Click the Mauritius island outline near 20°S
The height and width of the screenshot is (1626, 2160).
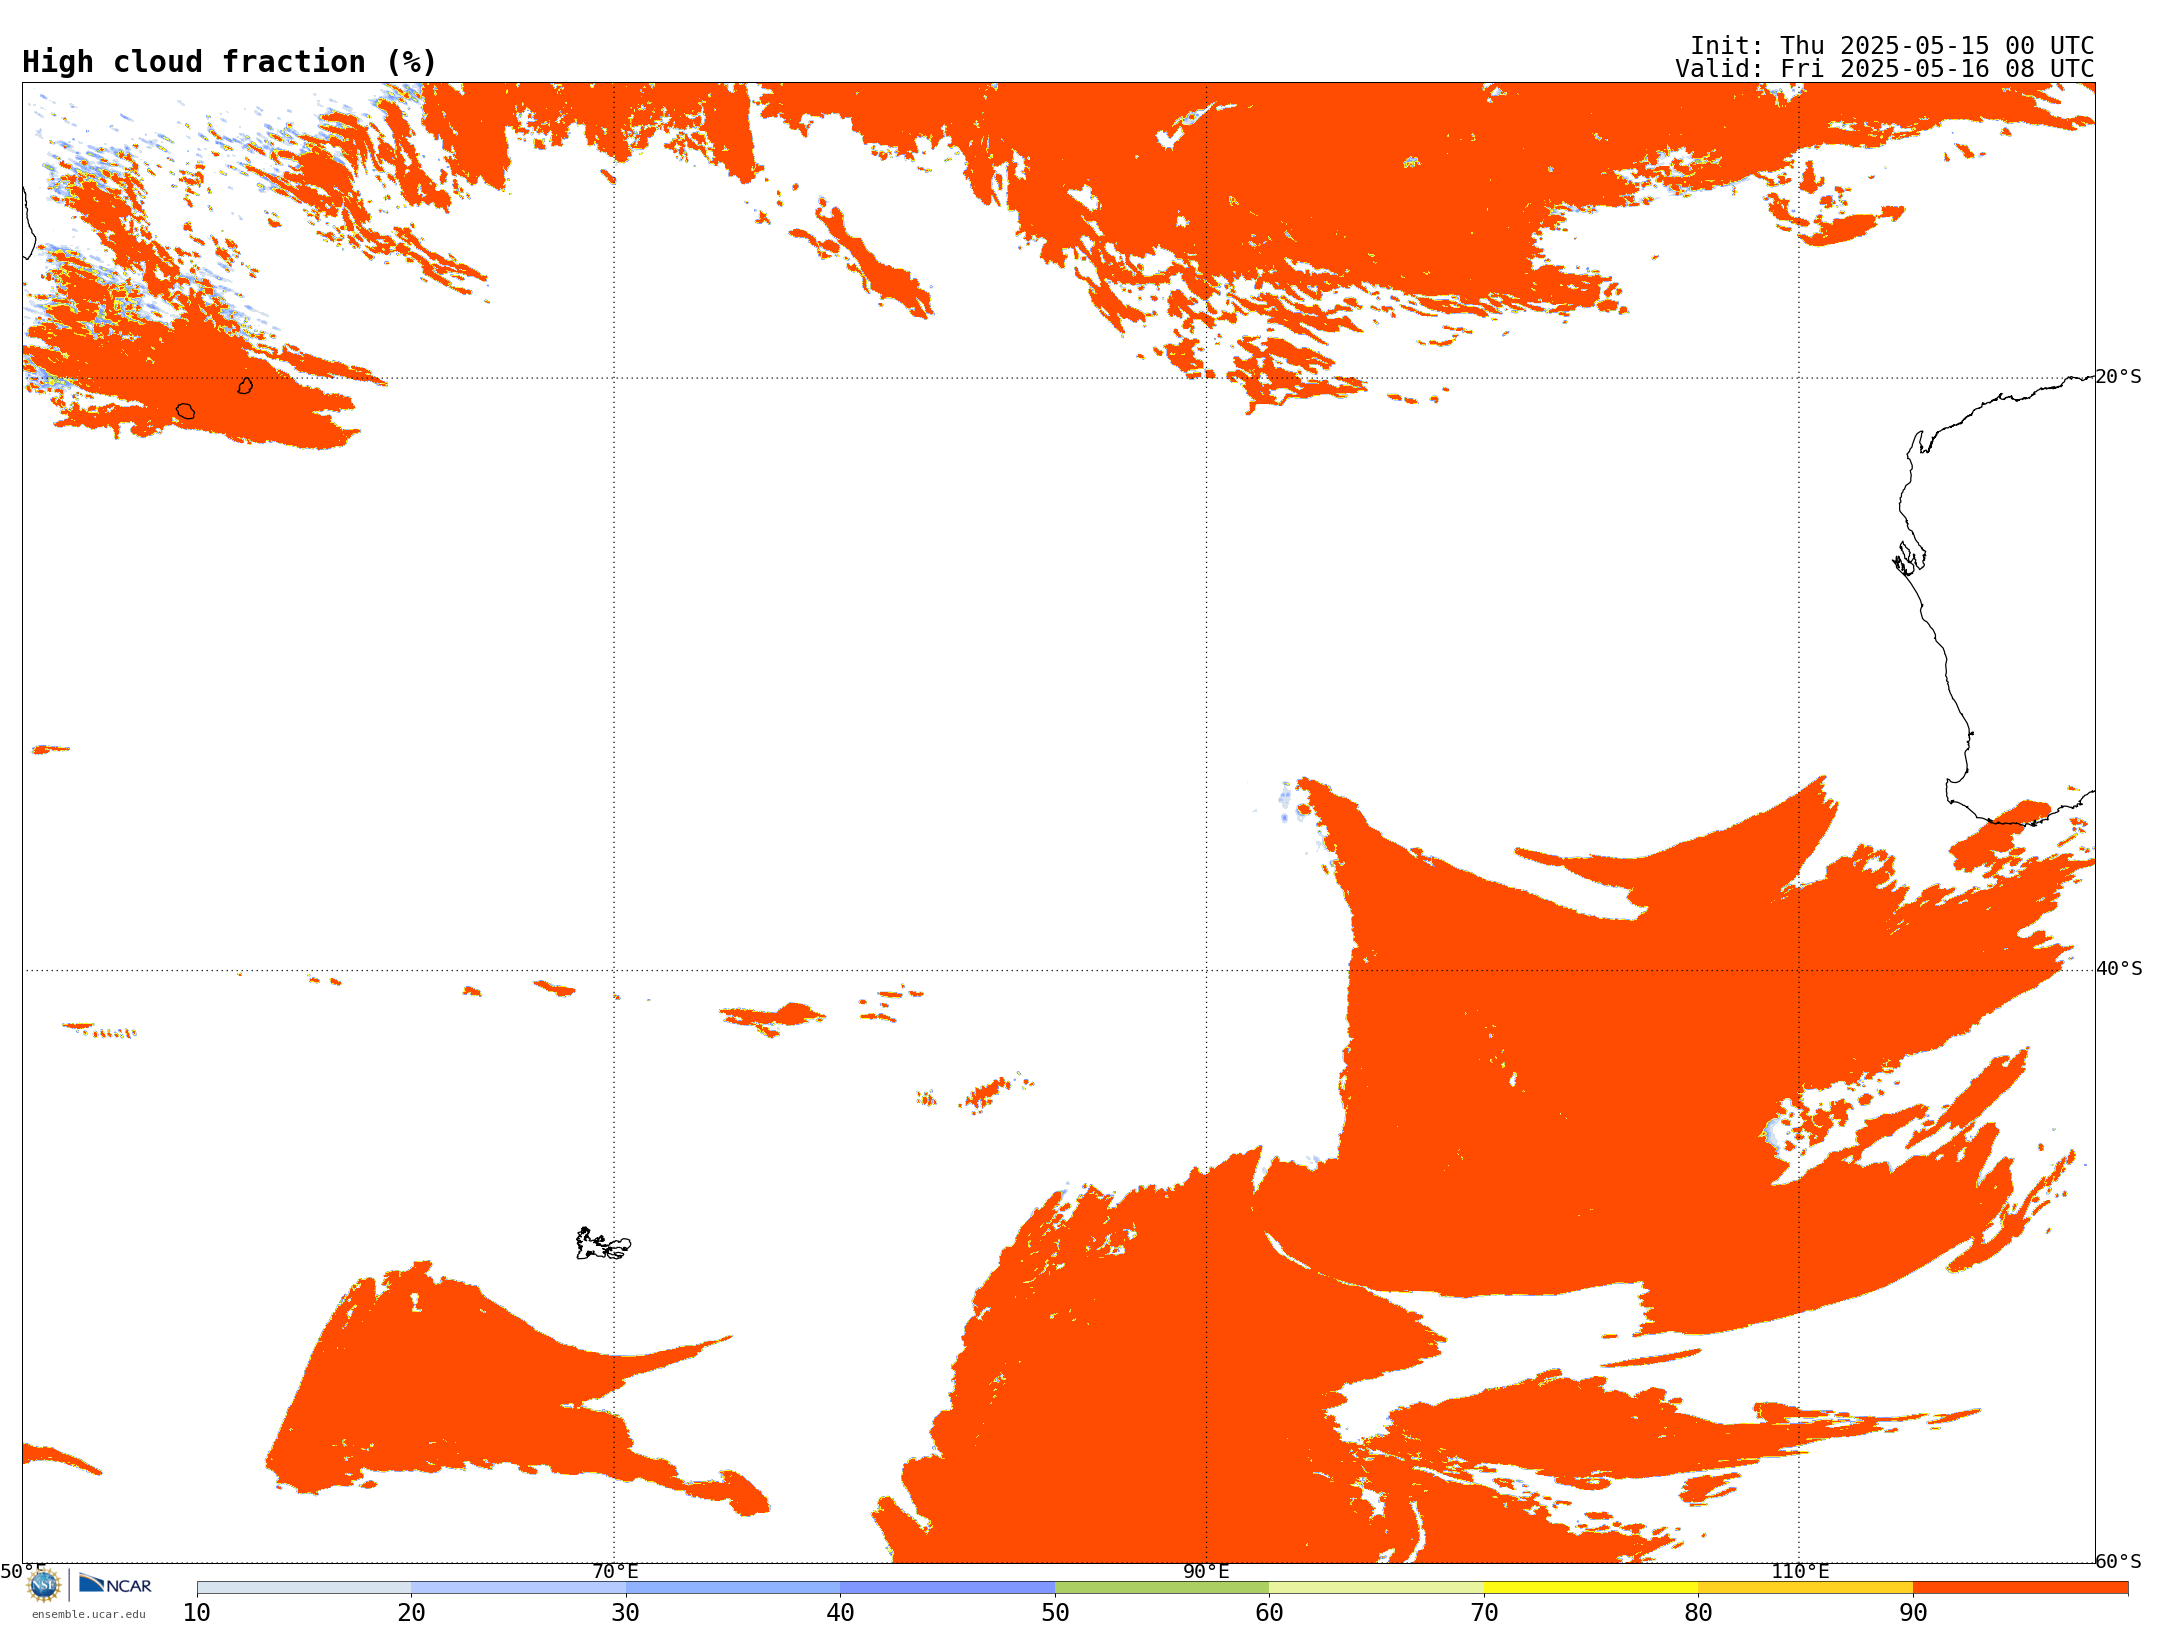[x=245, y=386]
